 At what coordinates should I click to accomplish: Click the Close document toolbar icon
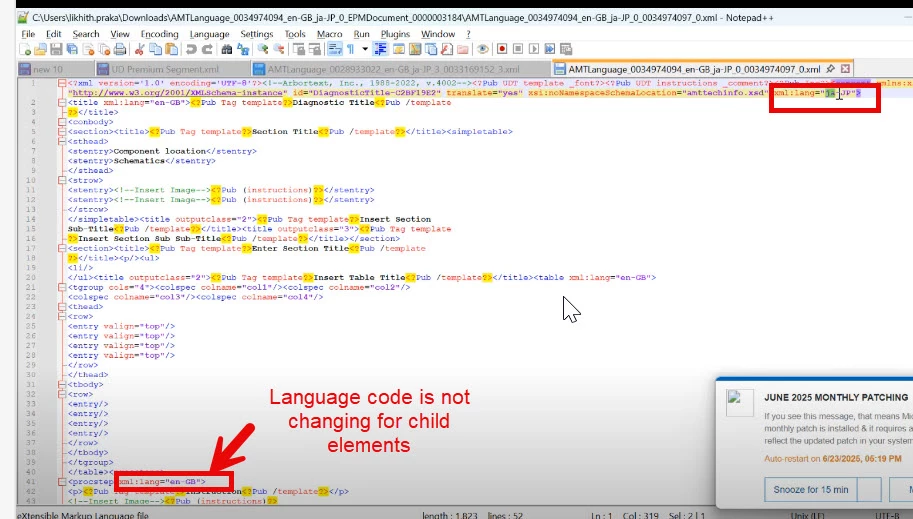click(x=89, y=49)
